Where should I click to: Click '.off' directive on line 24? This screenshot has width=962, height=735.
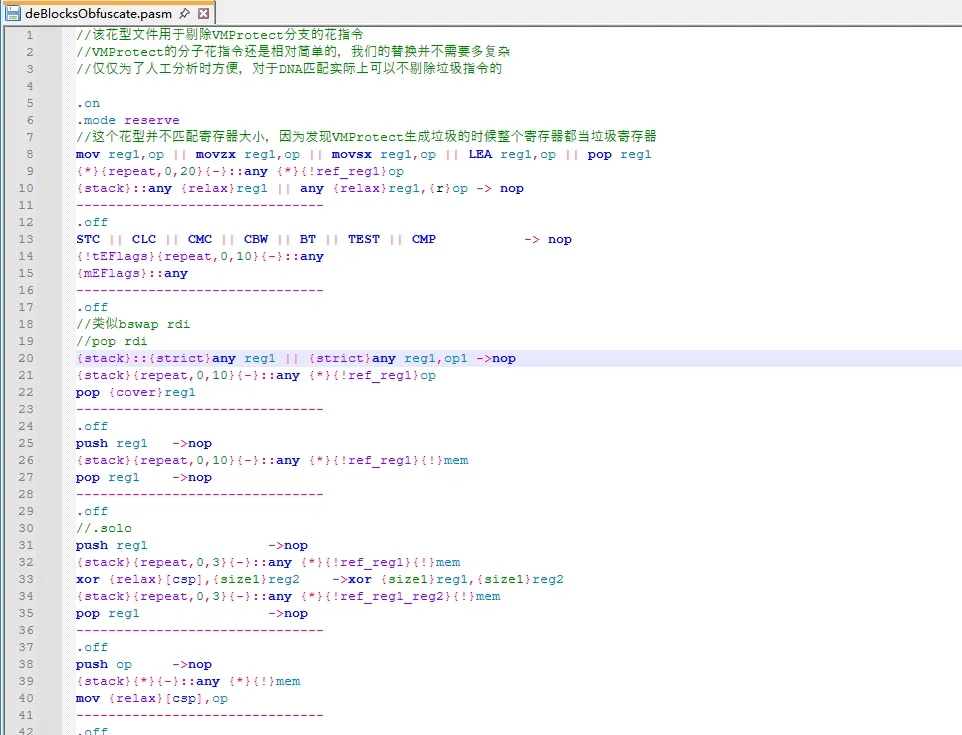point(92,426)
